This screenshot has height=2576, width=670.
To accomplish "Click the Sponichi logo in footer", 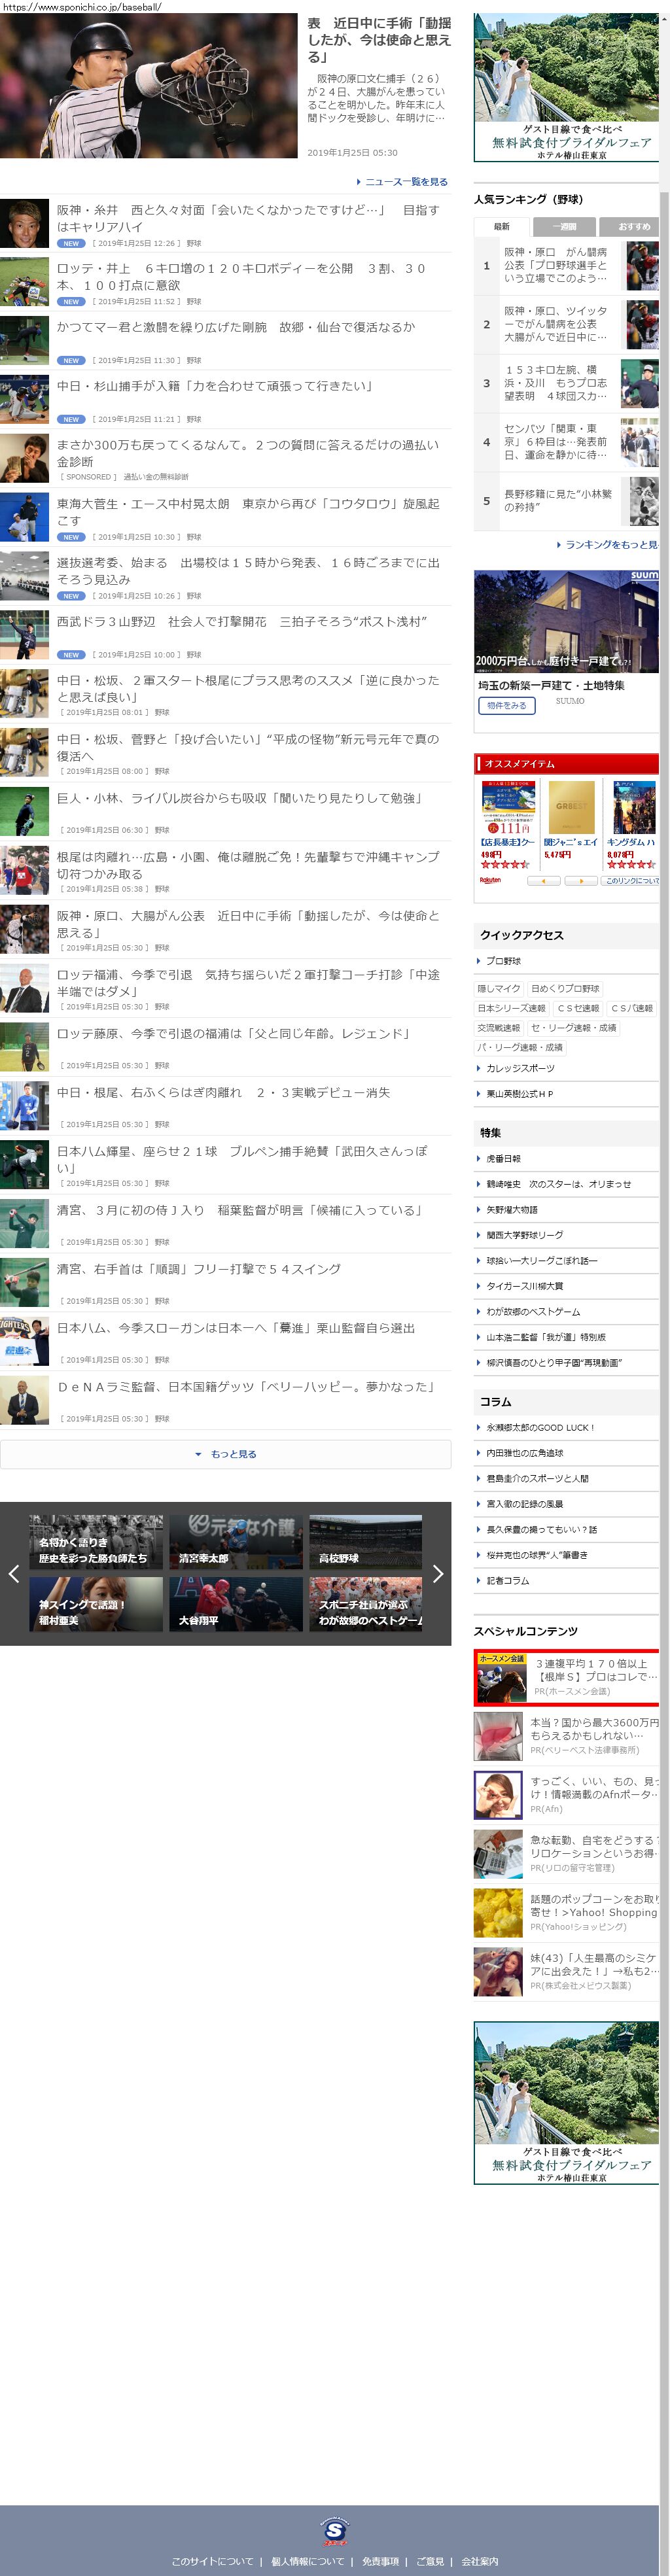I will [335, 2531].
